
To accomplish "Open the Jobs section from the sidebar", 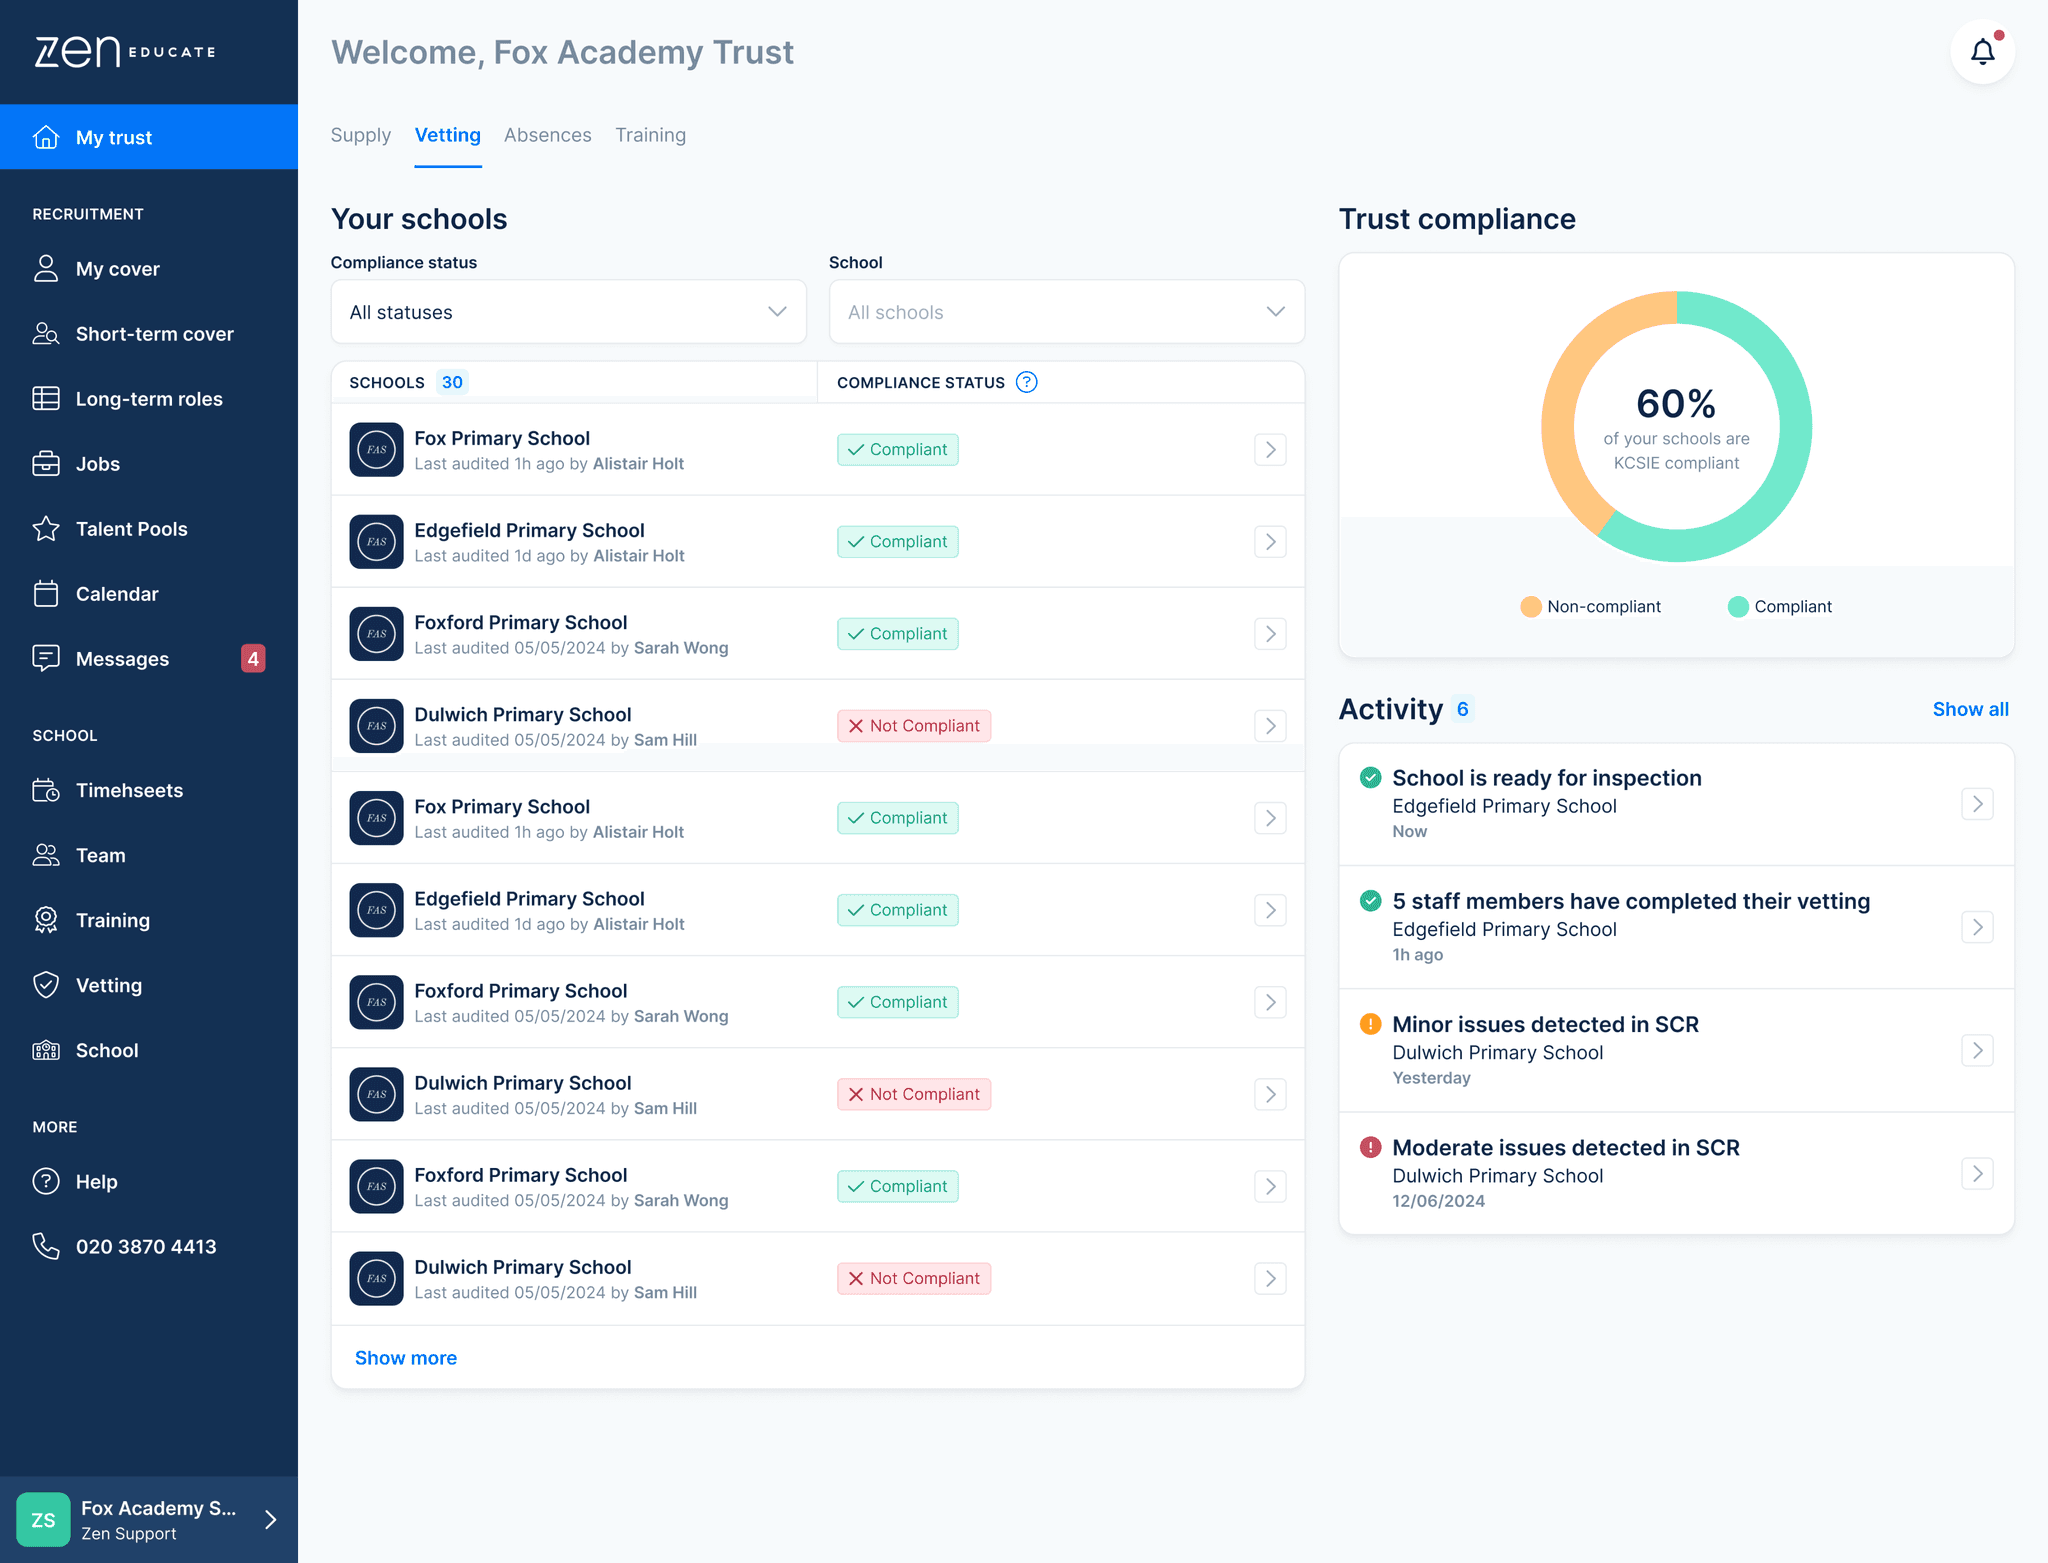I will [99, 463].
